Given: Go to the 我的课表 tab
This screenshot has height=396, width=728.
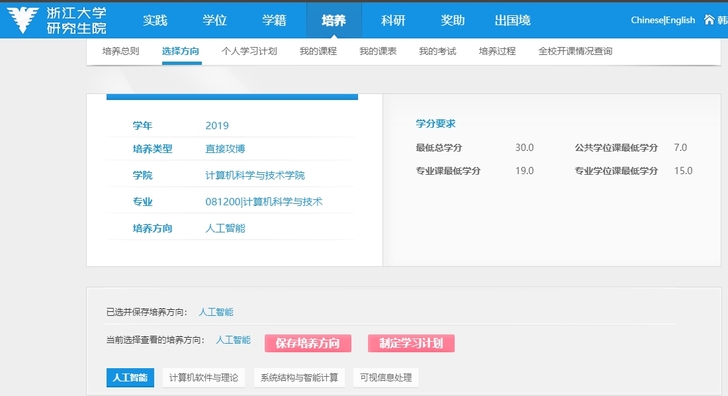Looking at the screenshot, I should pyautogui.click(x=378, y=51).
